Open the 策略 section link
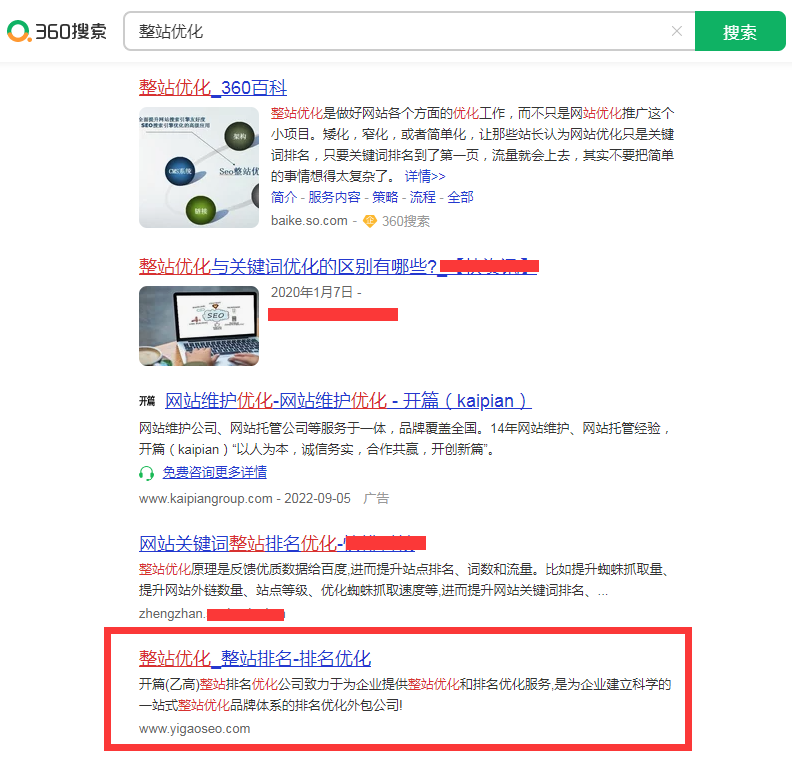Viewport: 792px width, 757px height. point(385,197)
